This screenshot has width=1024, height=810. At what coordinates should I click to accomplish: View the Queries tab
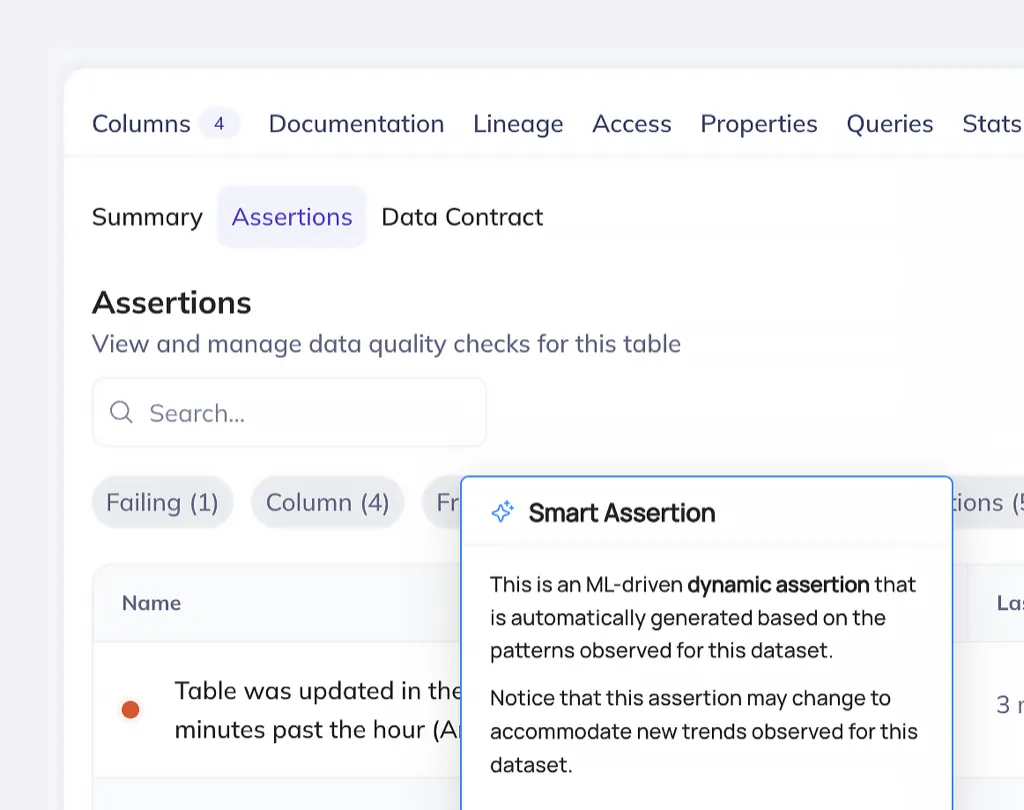click(890, 124)
